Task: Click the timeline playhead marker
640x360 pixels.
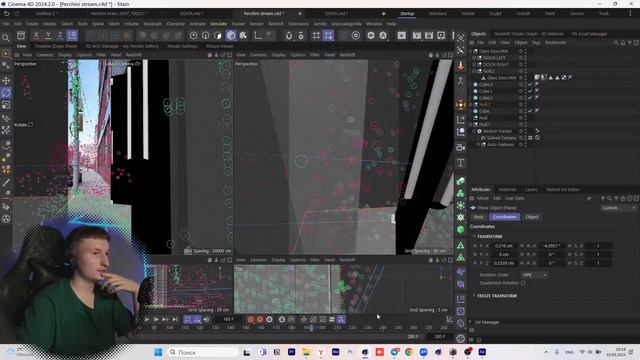Action: 311,327
